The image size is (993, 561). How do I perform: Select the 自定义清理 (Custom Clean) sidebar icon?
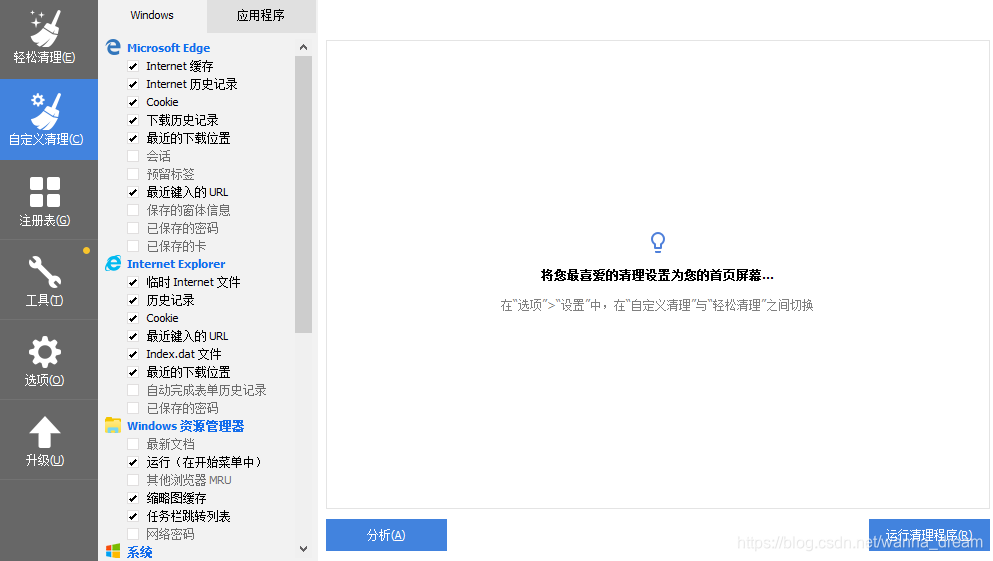coord(46,110)
